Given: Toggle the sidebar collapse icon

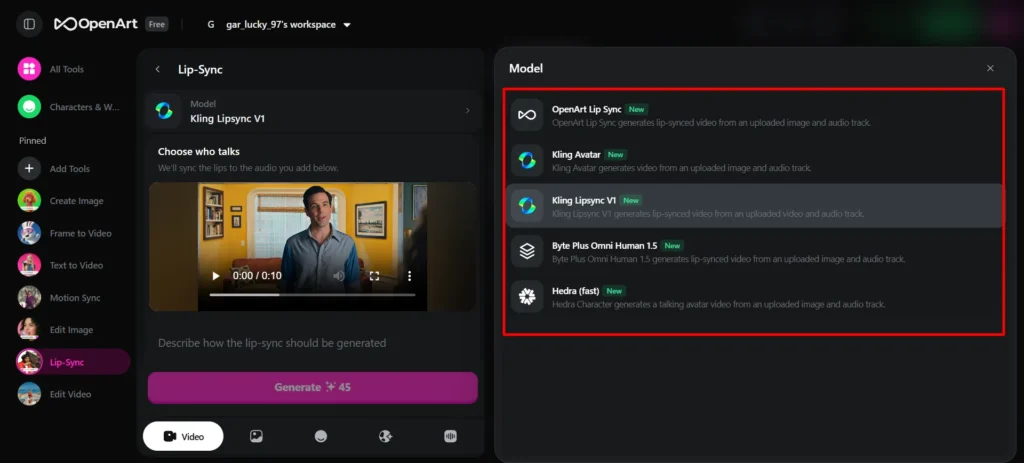Looking at the screenshot, I should click(29, 23).
